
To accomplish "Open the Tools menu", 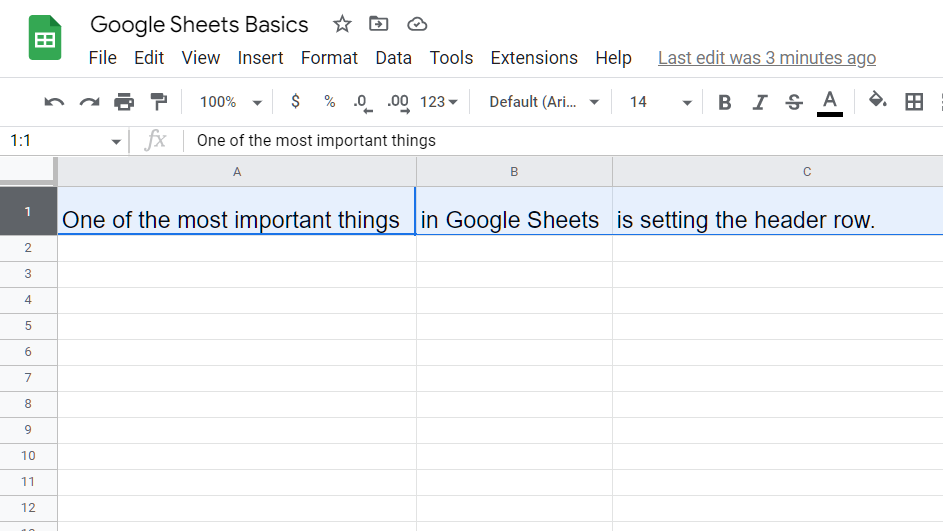I will (451, 58).
